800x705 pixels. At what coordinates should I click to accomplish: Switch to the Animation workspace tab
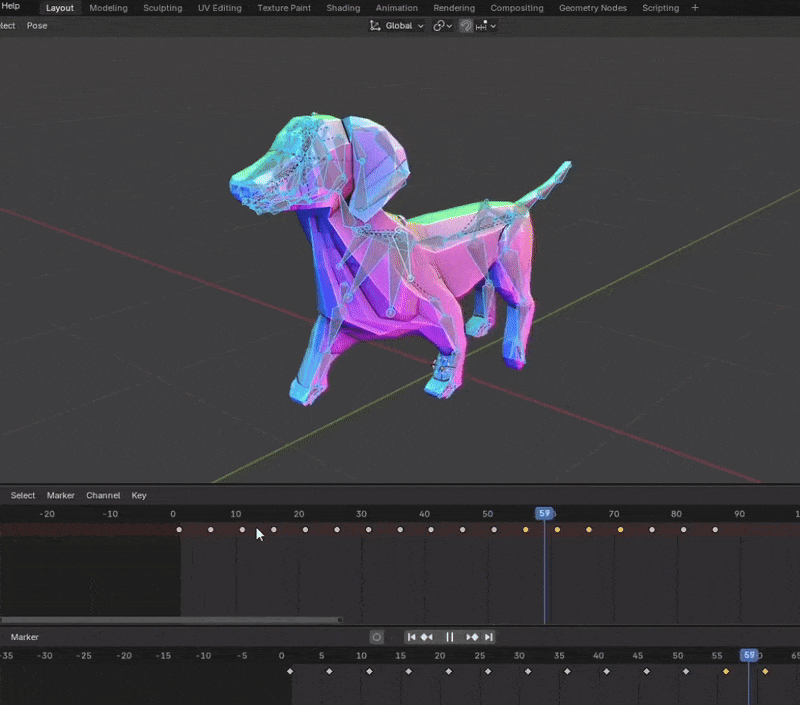point(396,8)
